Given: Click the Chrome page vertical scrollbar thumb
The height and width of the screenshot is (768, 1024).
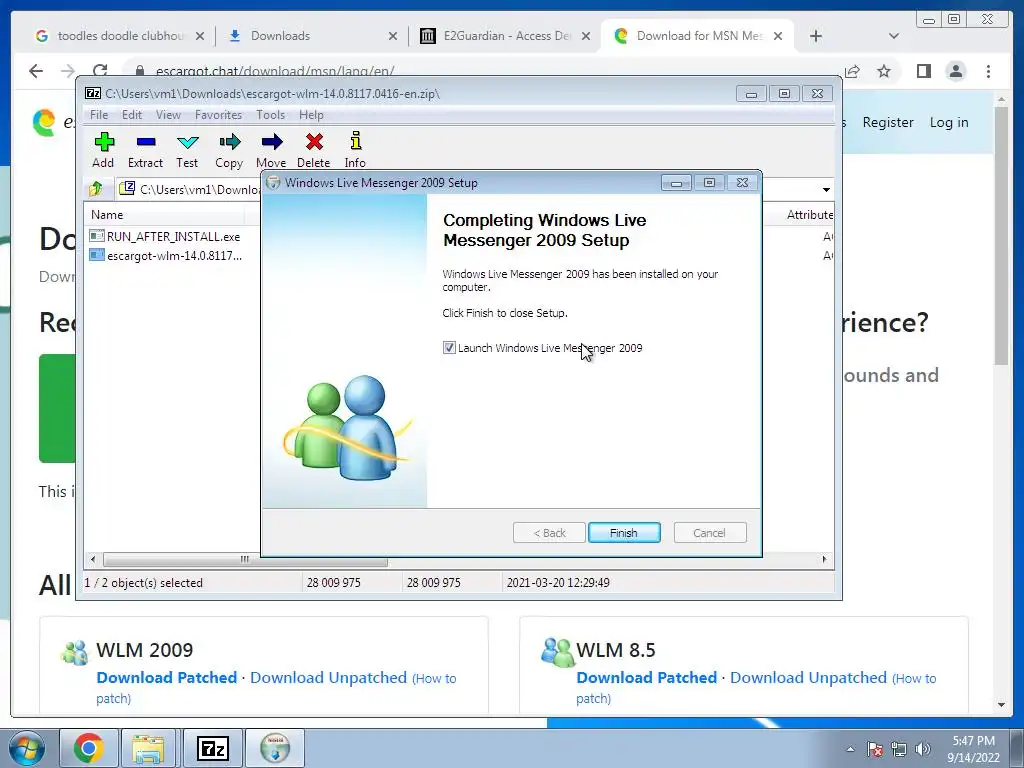Looking at the screenshot, I should (1002, 235).
